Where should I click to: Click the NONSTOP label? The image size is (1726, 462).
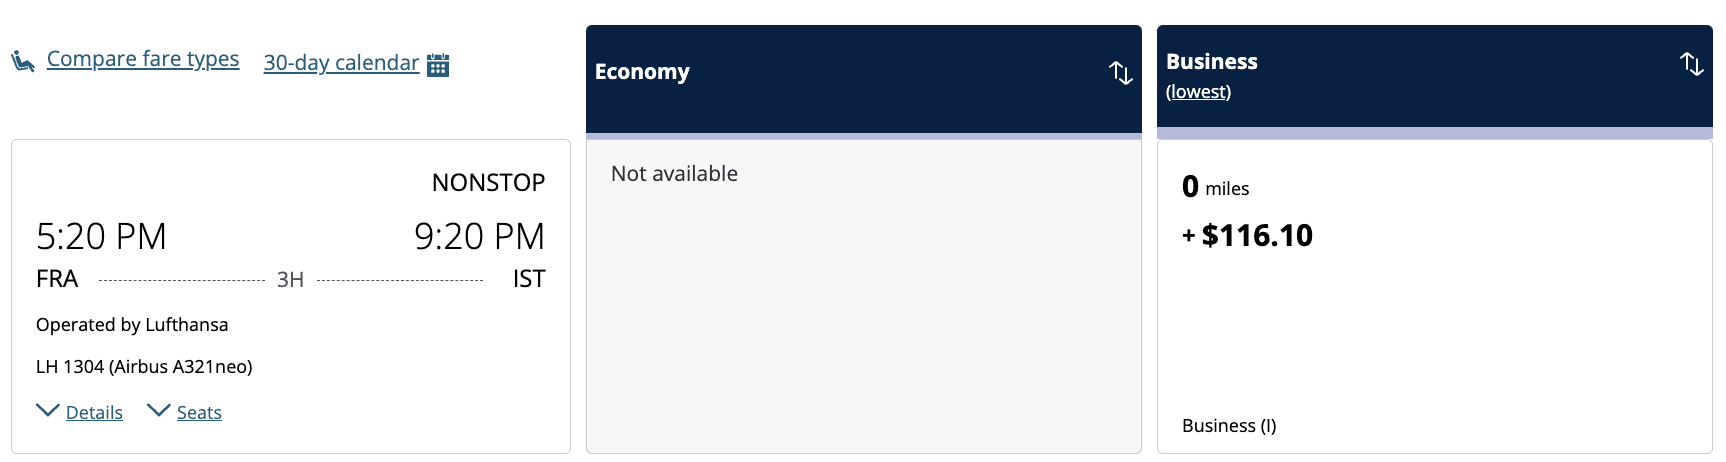(x=488, y=183)
